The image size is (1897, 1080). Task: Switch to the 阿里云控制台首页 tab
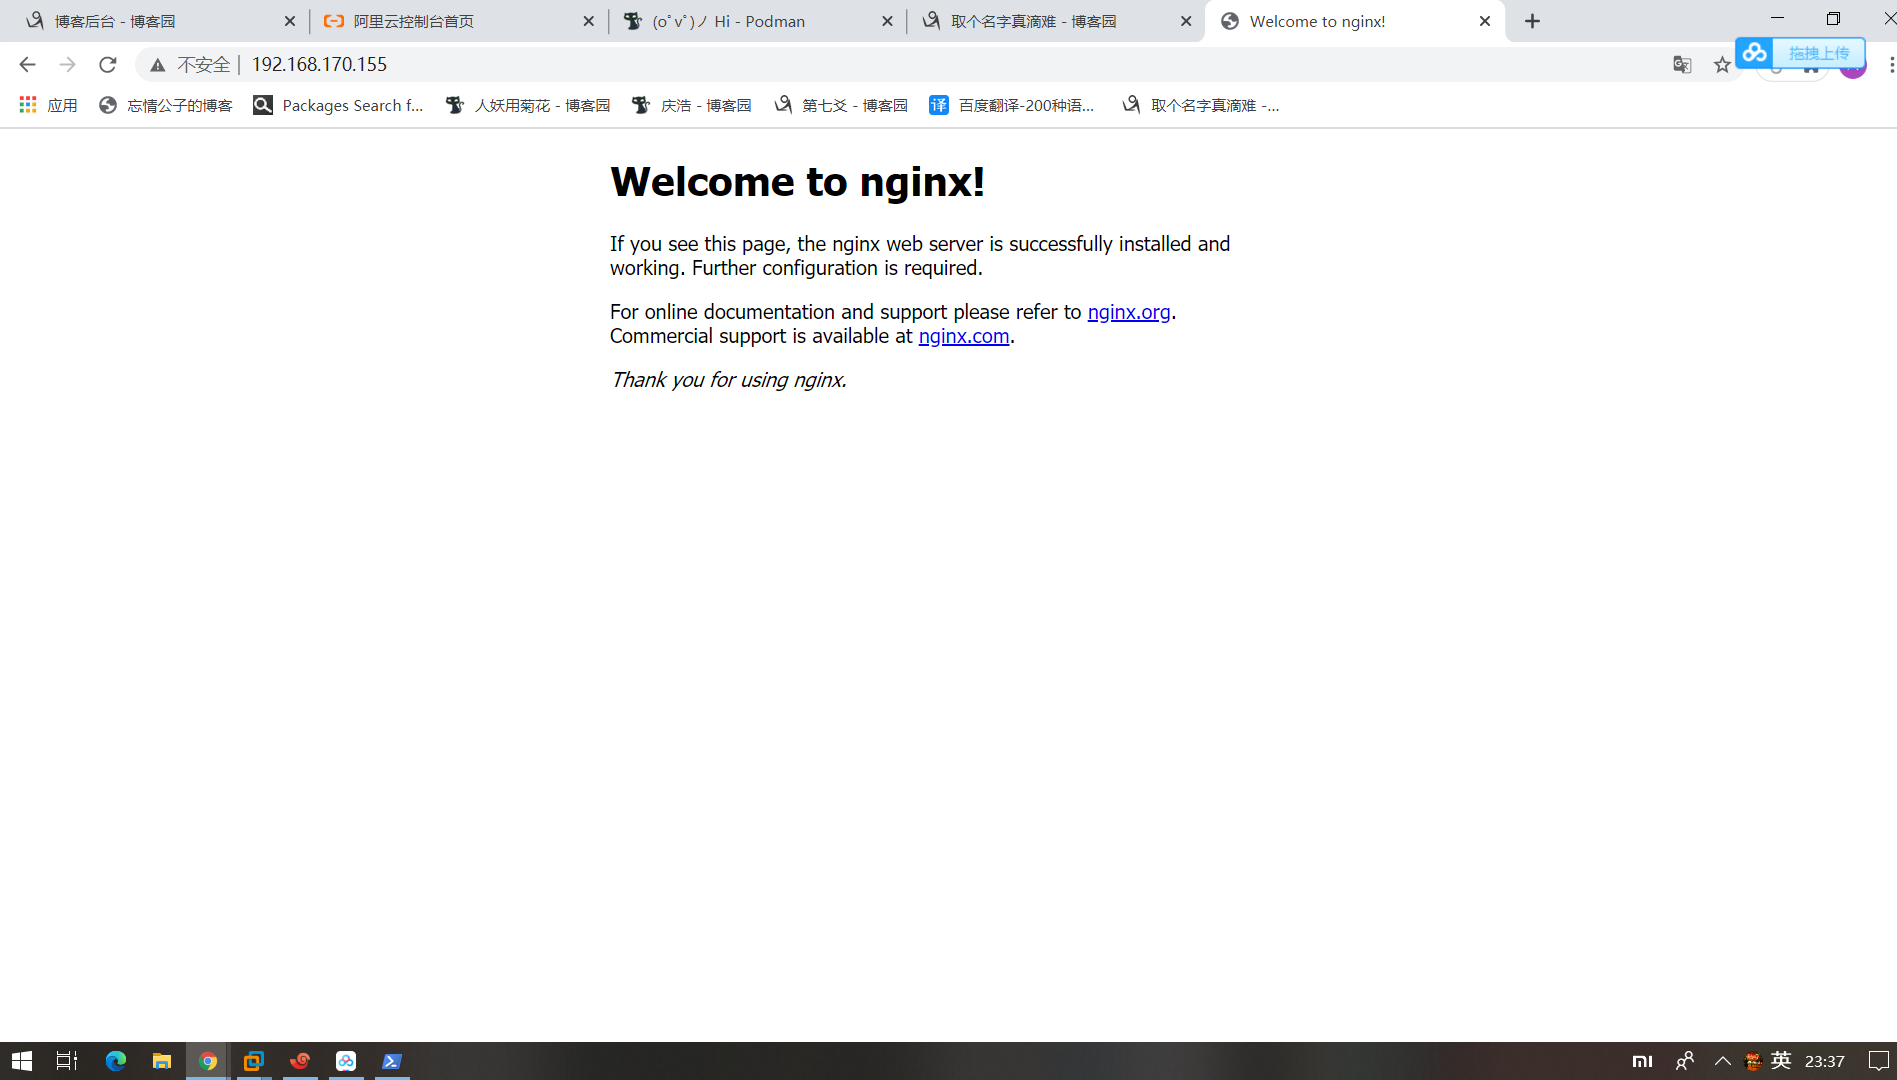tap(458, 21)
